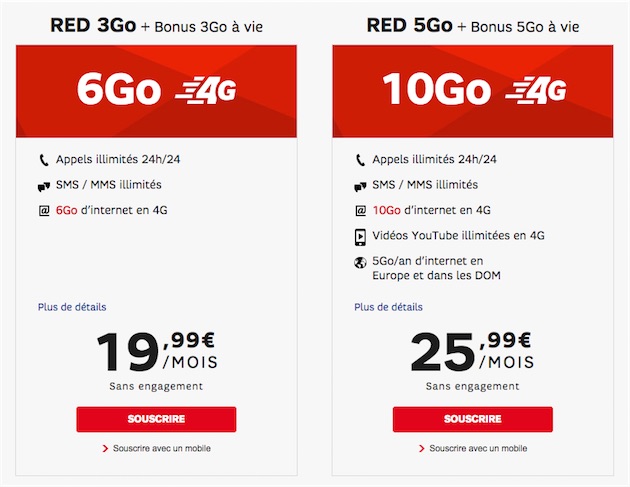Screen dimensions: 630x487
Task: Click the SMS/MMS chat icon in the 10Go plan
Action: pos(360,186)
